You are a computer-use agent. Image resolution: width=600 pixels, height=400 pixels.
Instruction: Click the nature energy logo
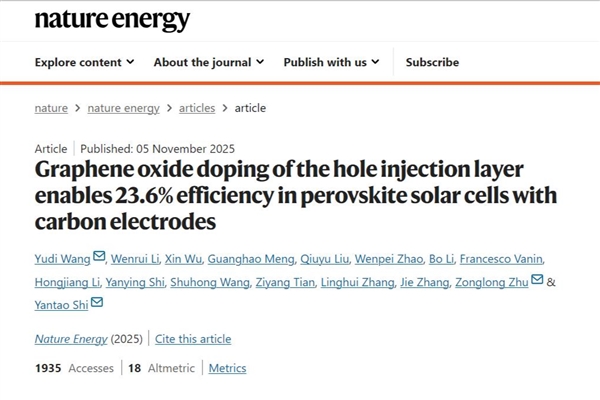[112, 20]
